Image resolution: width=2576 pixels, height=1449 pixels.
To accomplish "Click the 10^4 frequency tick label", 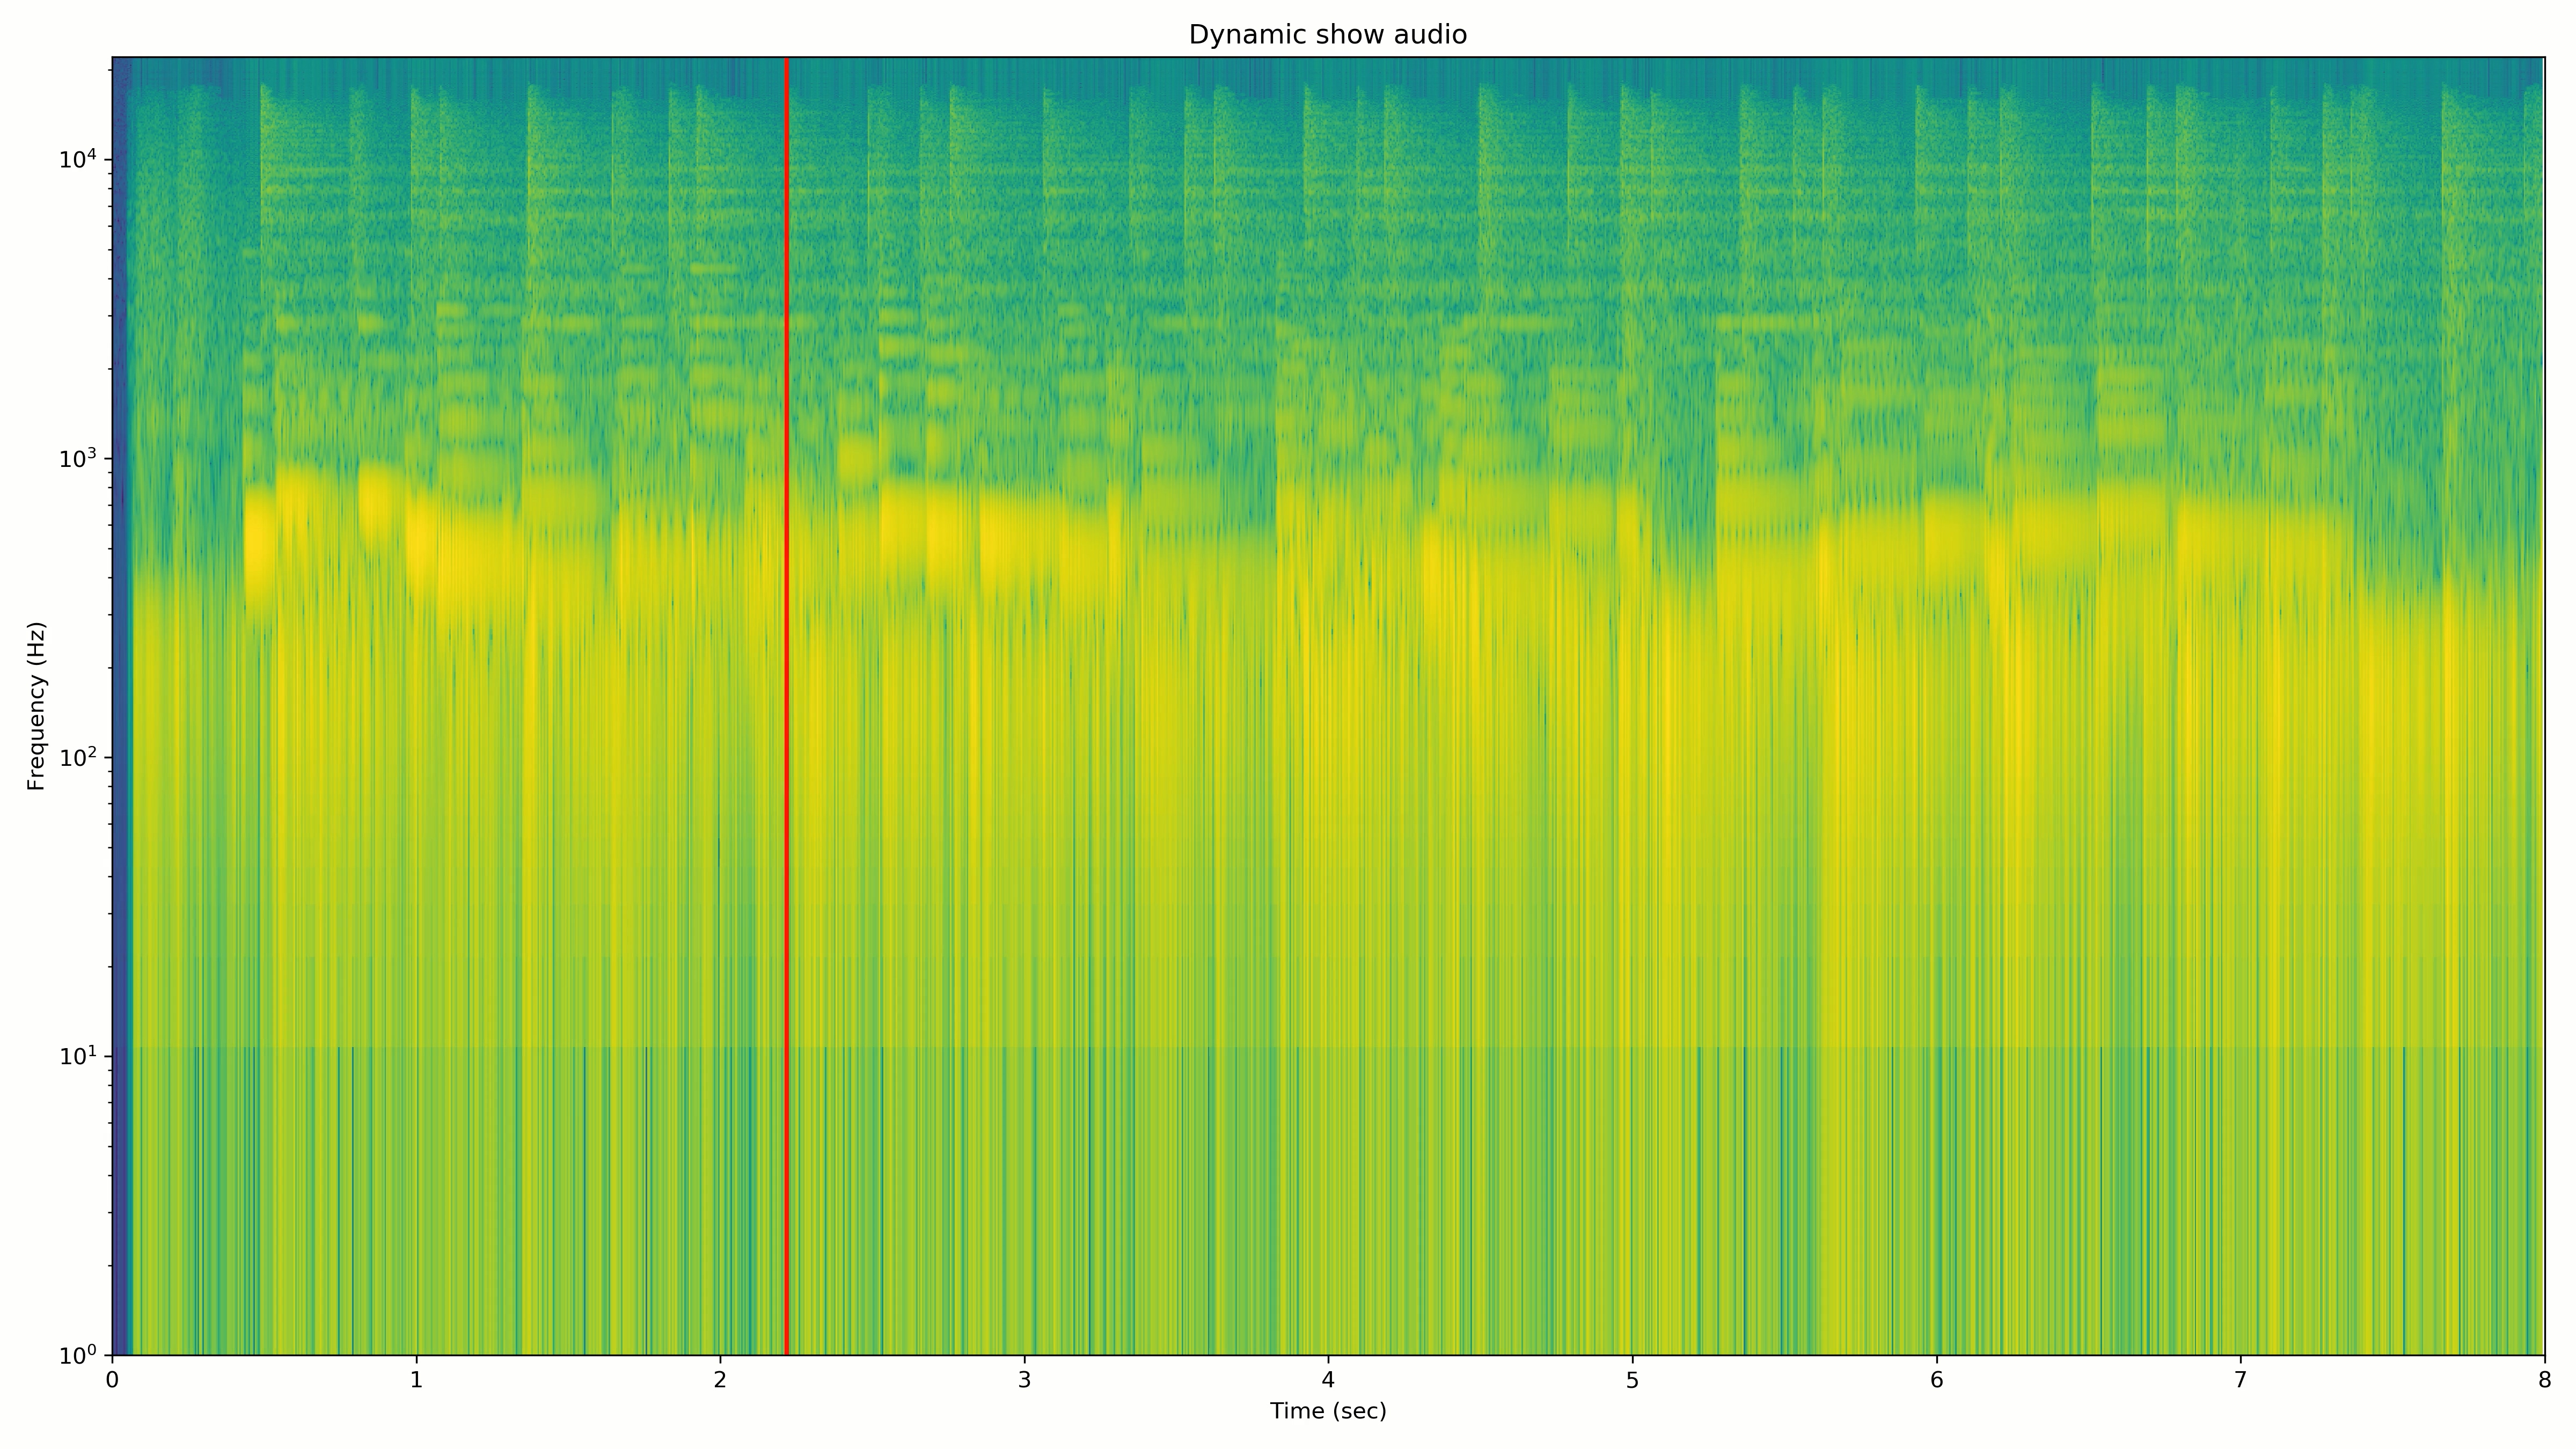I will (x=78, y=158).
